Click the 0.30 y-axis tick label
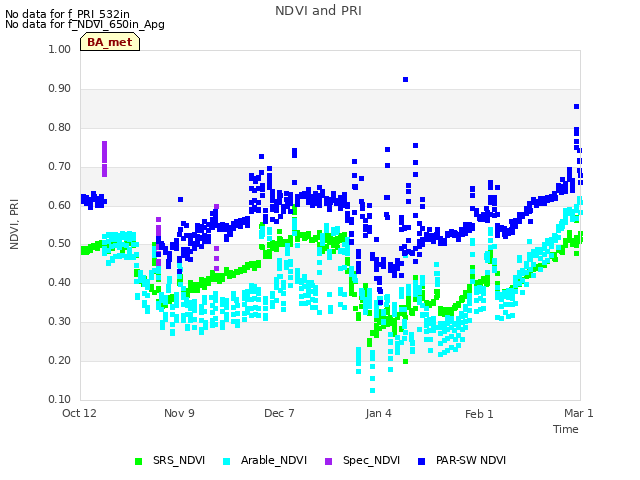 [x=60, y=322]
